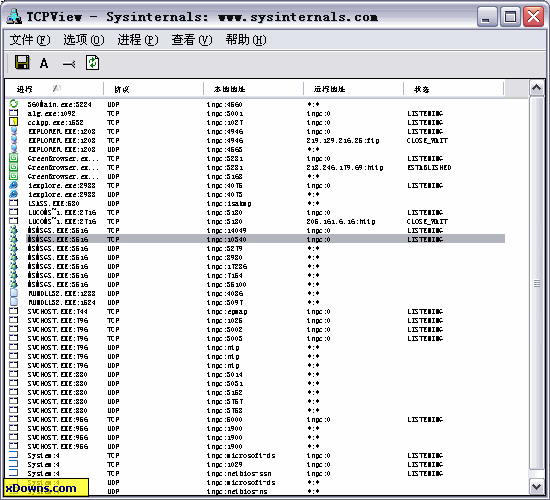Click remote address 219.129.216.26:ftp
The width and height of the screenshot is (550, 500).
coord(343,140)
